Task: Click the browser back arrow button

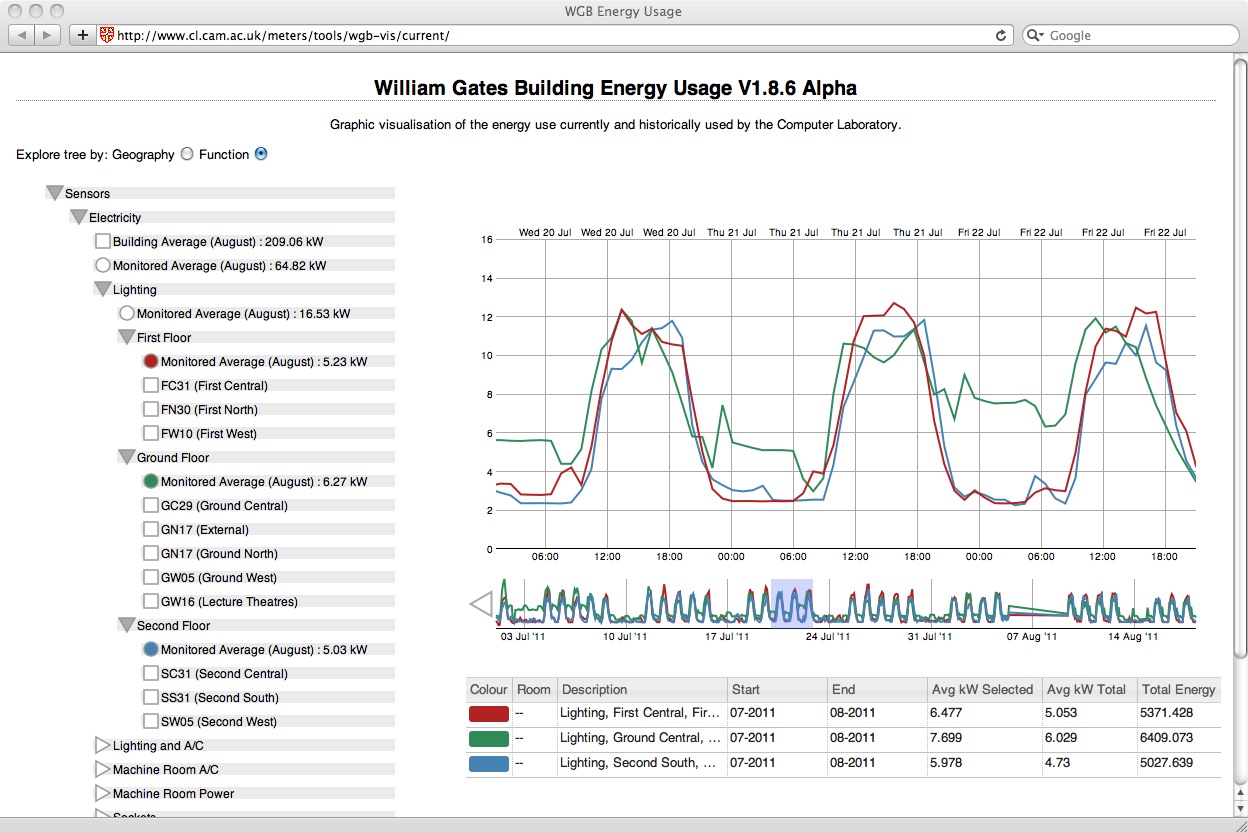Action: 22,35
